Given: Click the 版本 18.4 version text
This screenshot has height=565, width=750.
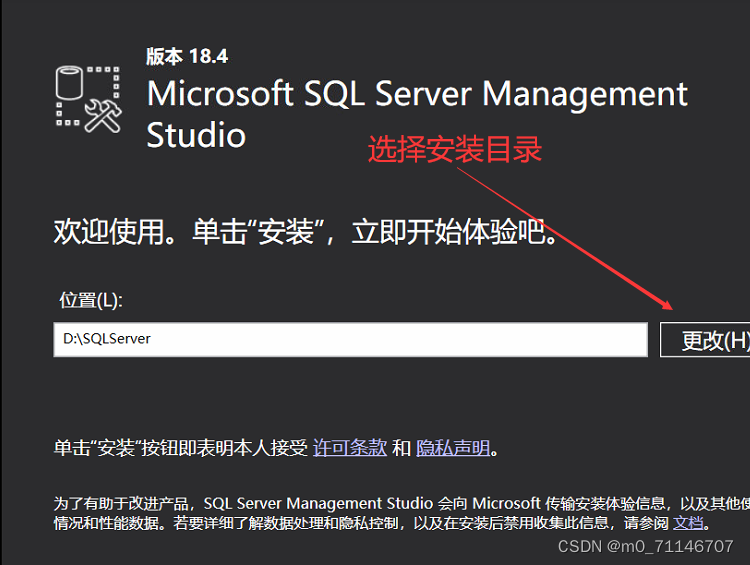Looking at the screenshot, I should 187,56.
